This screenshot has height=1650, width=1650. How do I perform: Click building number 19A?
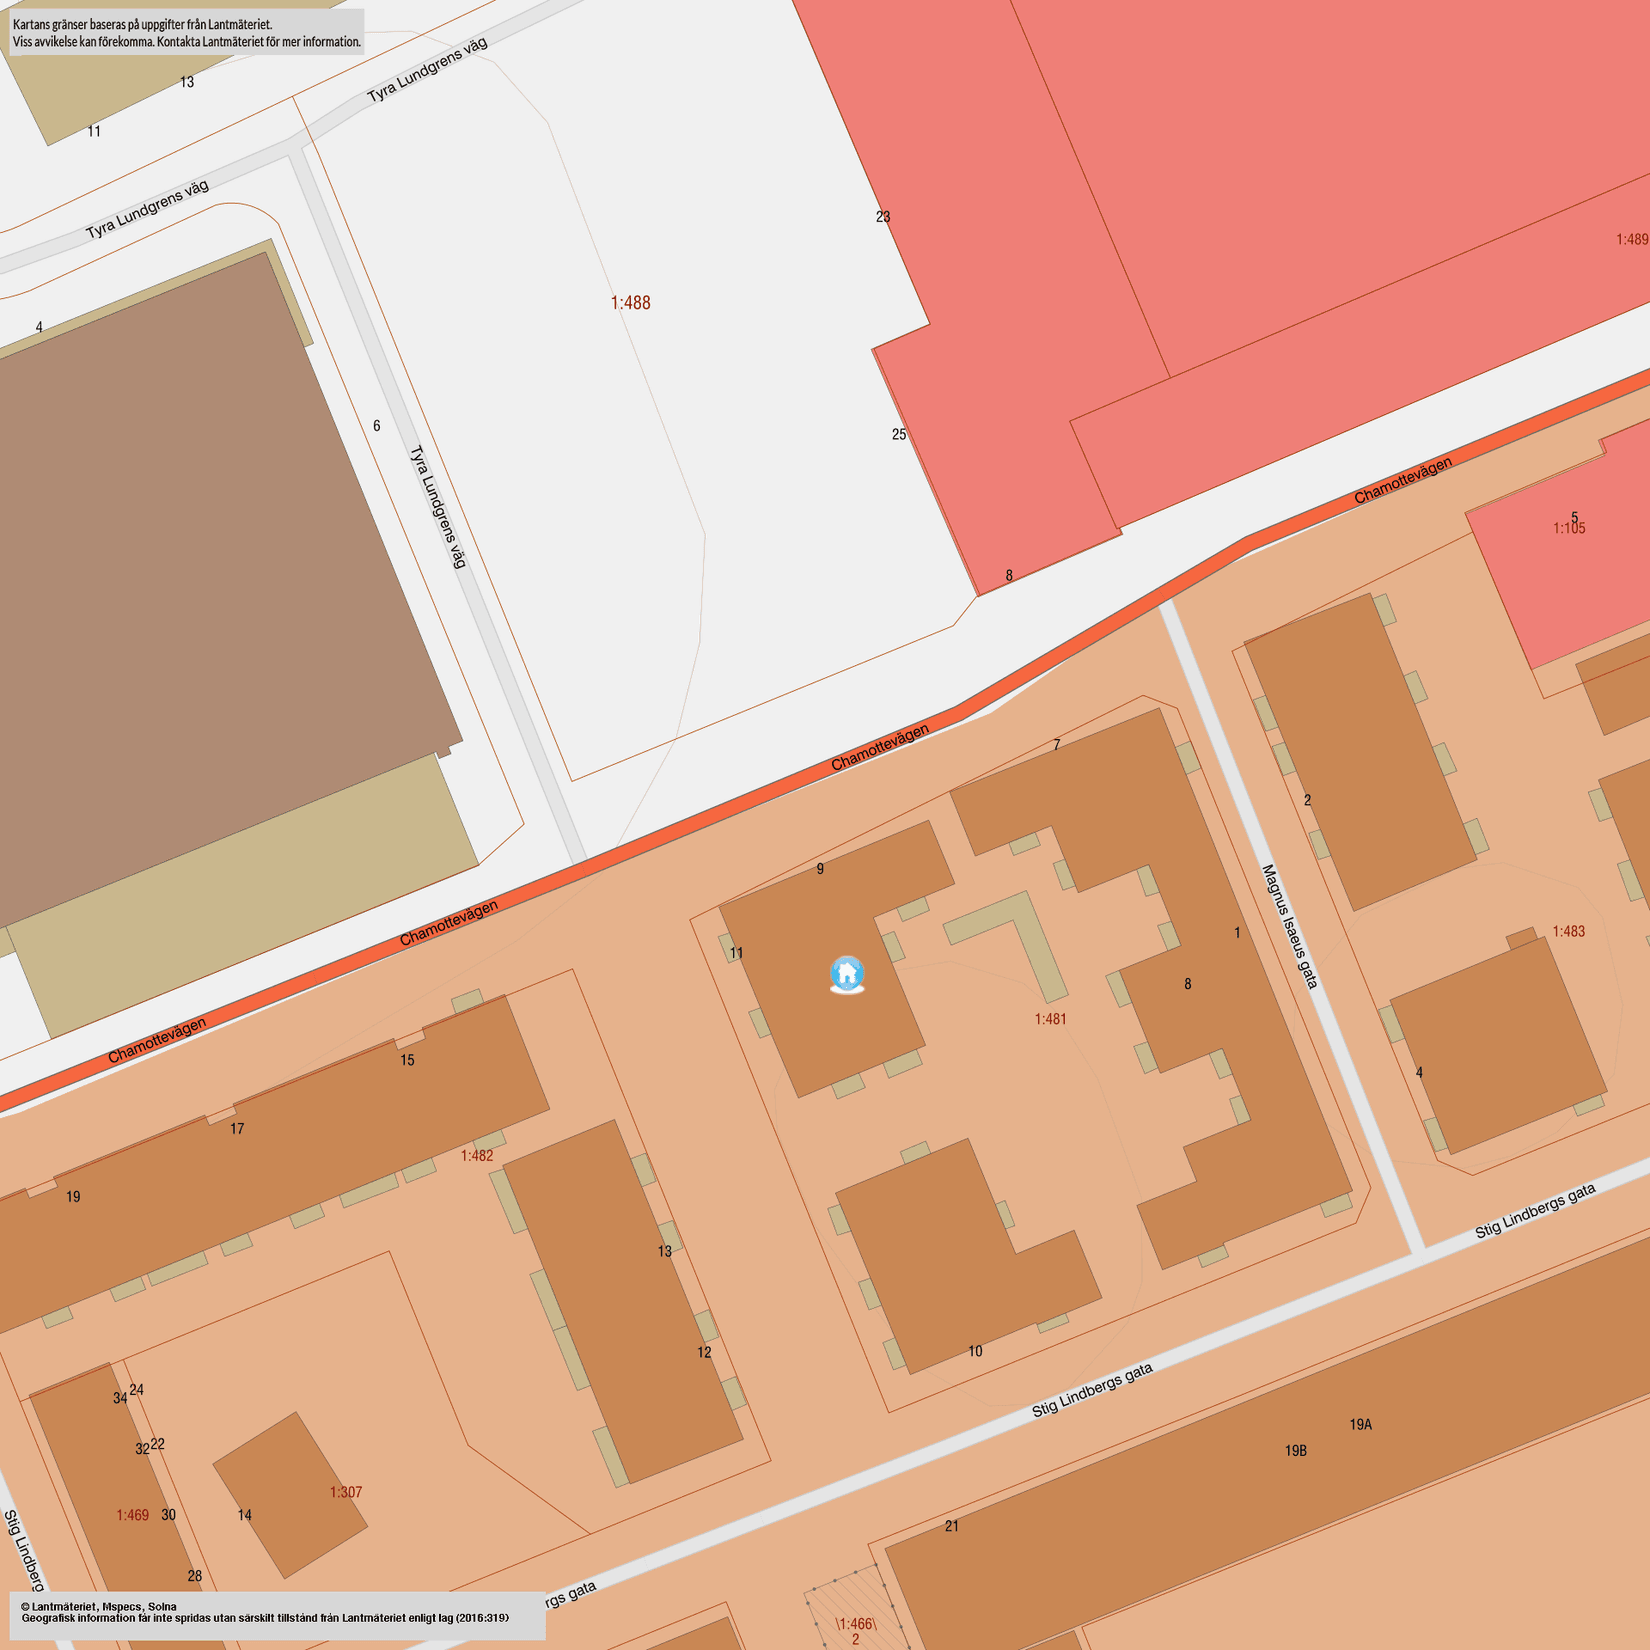(x=1360, y=1424)
